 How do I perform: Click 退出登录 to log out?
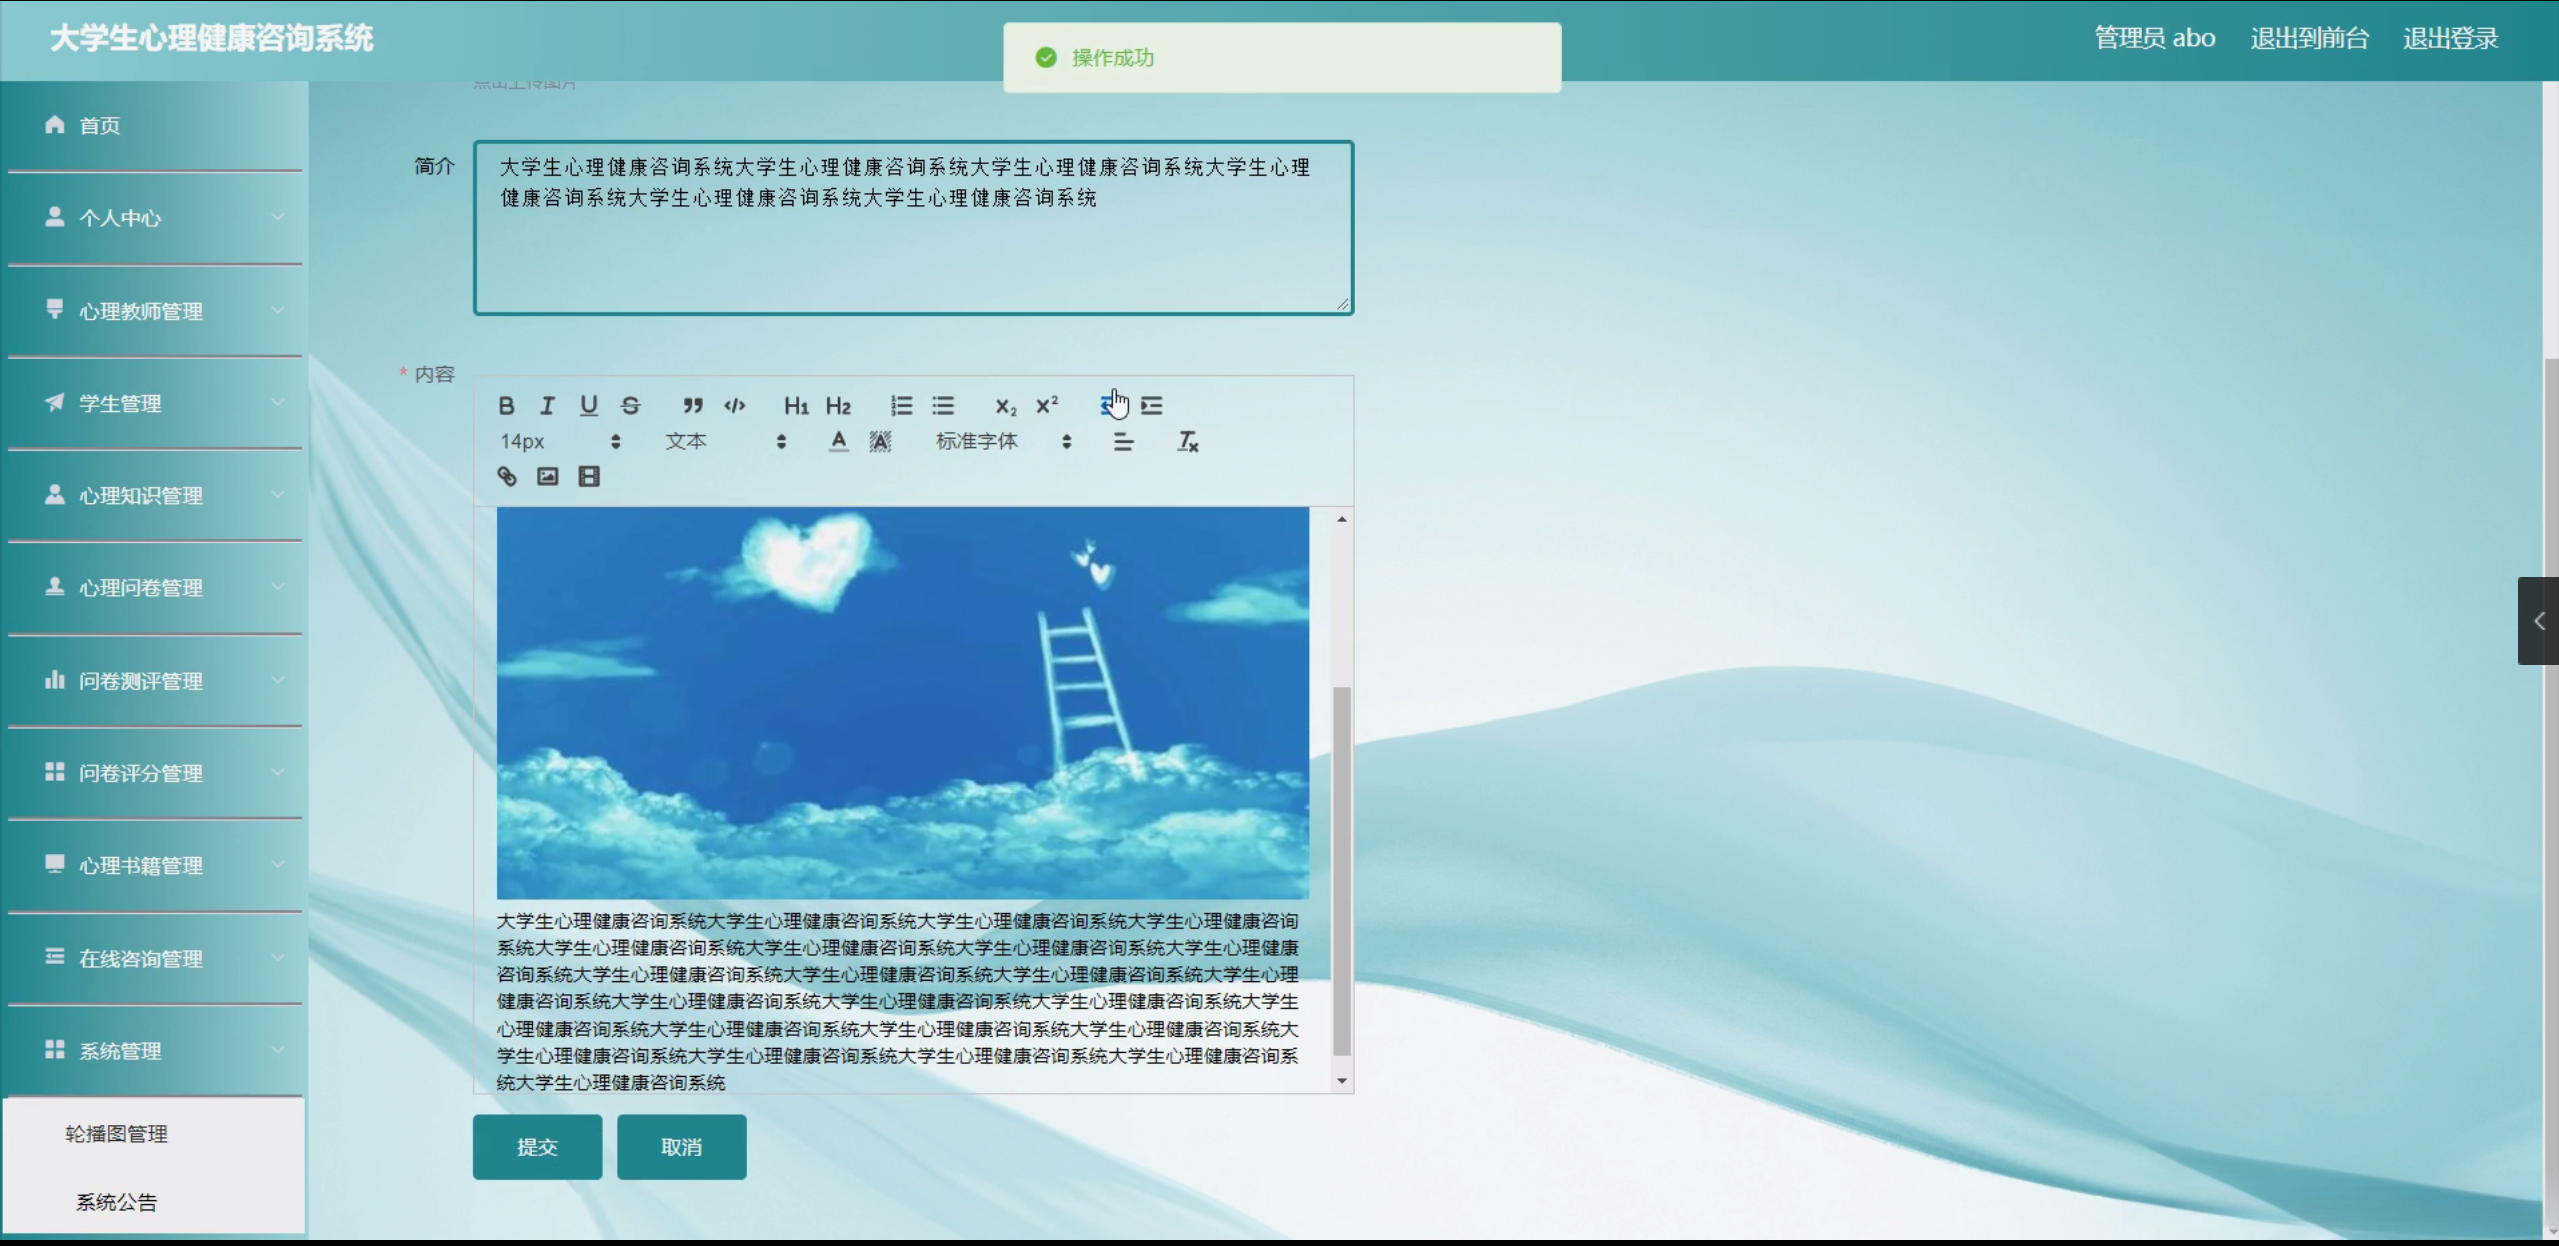point(2450,38)
